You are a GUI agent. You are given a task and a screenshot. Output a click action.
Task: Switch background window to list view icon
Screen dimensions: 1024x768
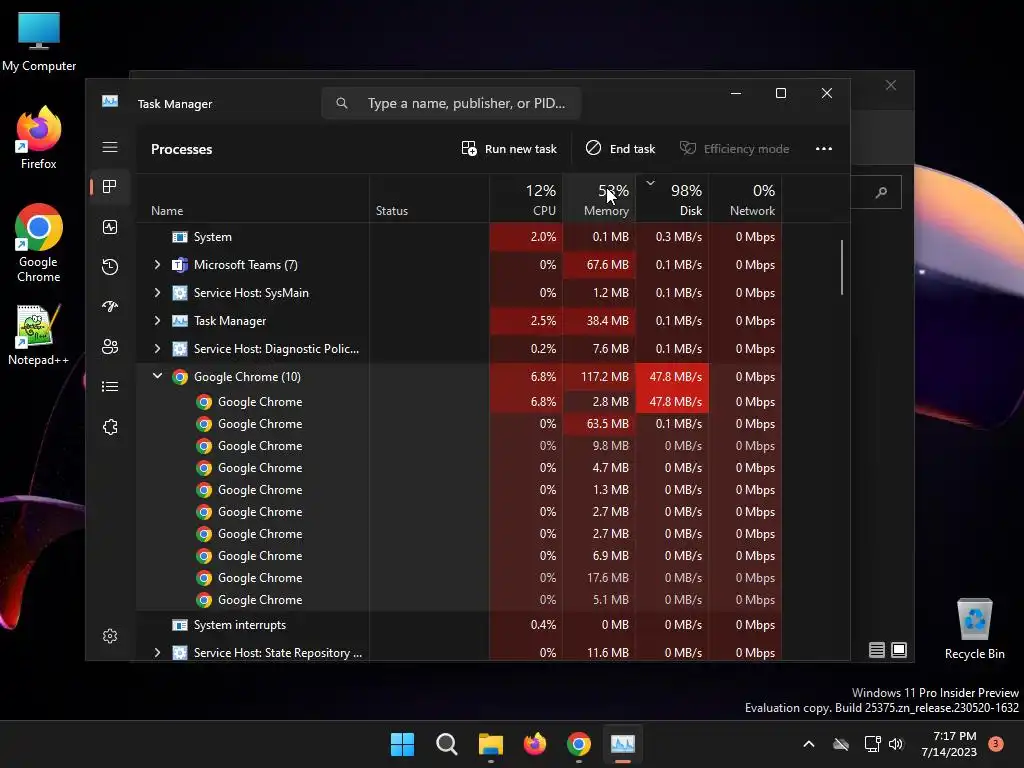876,650
